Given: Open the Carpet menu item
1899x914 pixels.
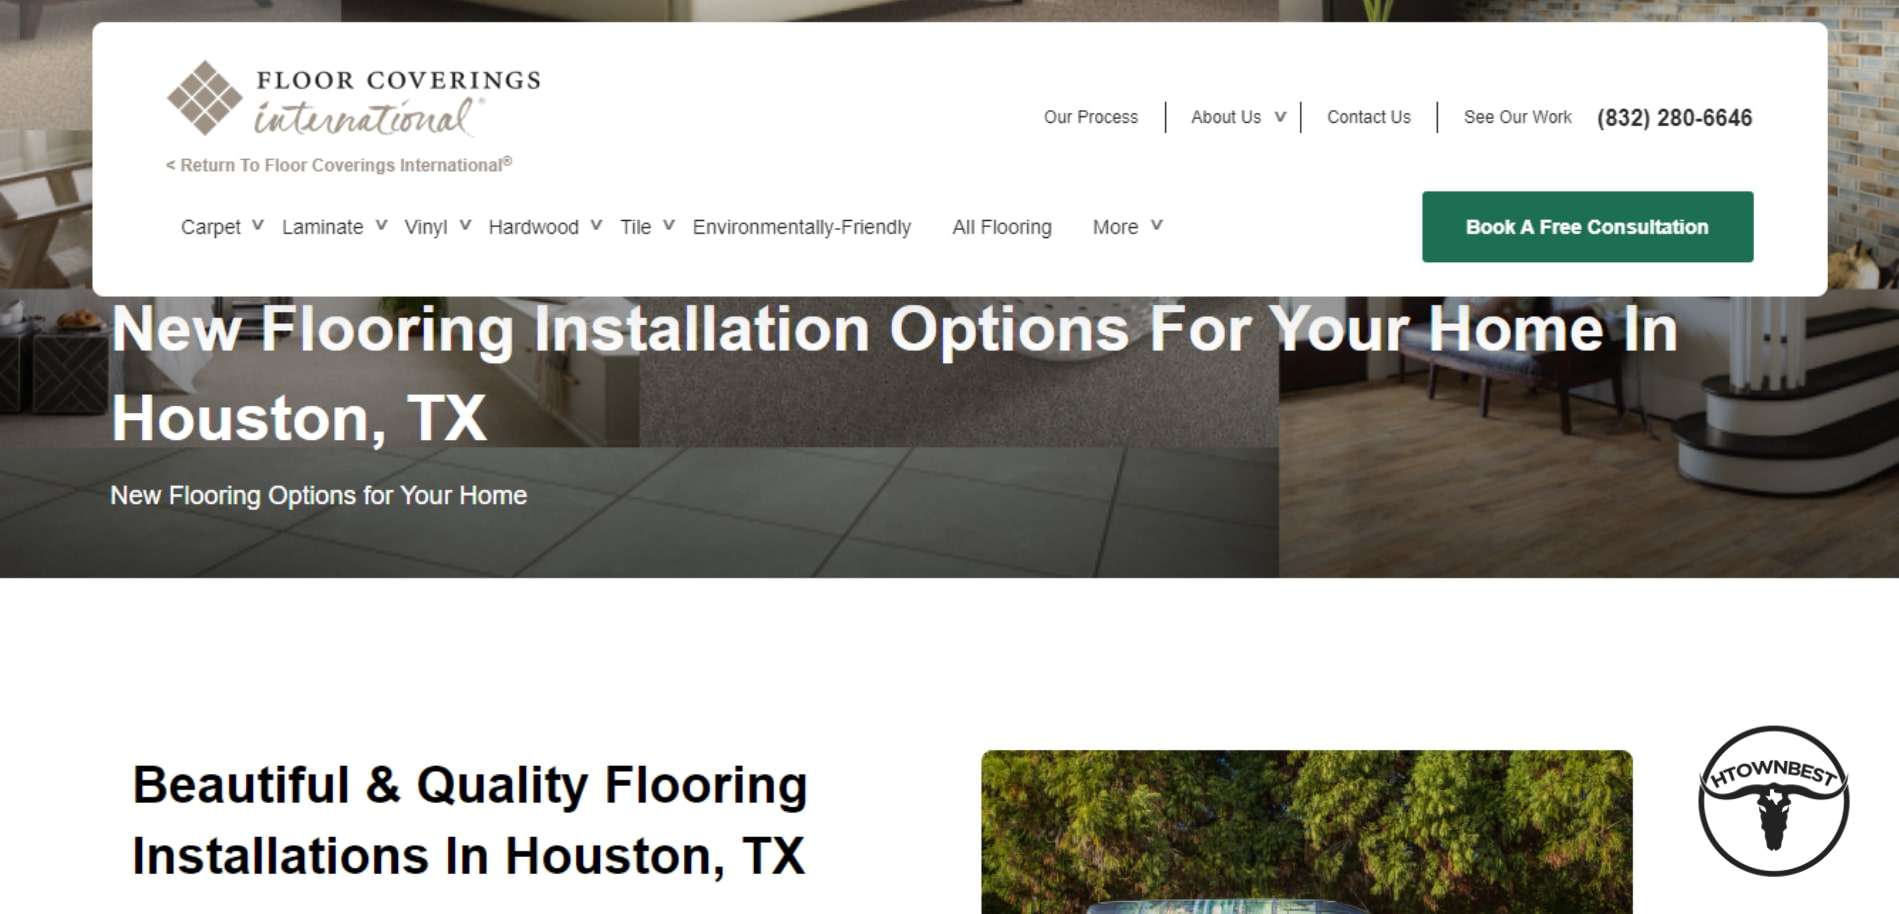Looking at the screenshot, I should 211,227.
